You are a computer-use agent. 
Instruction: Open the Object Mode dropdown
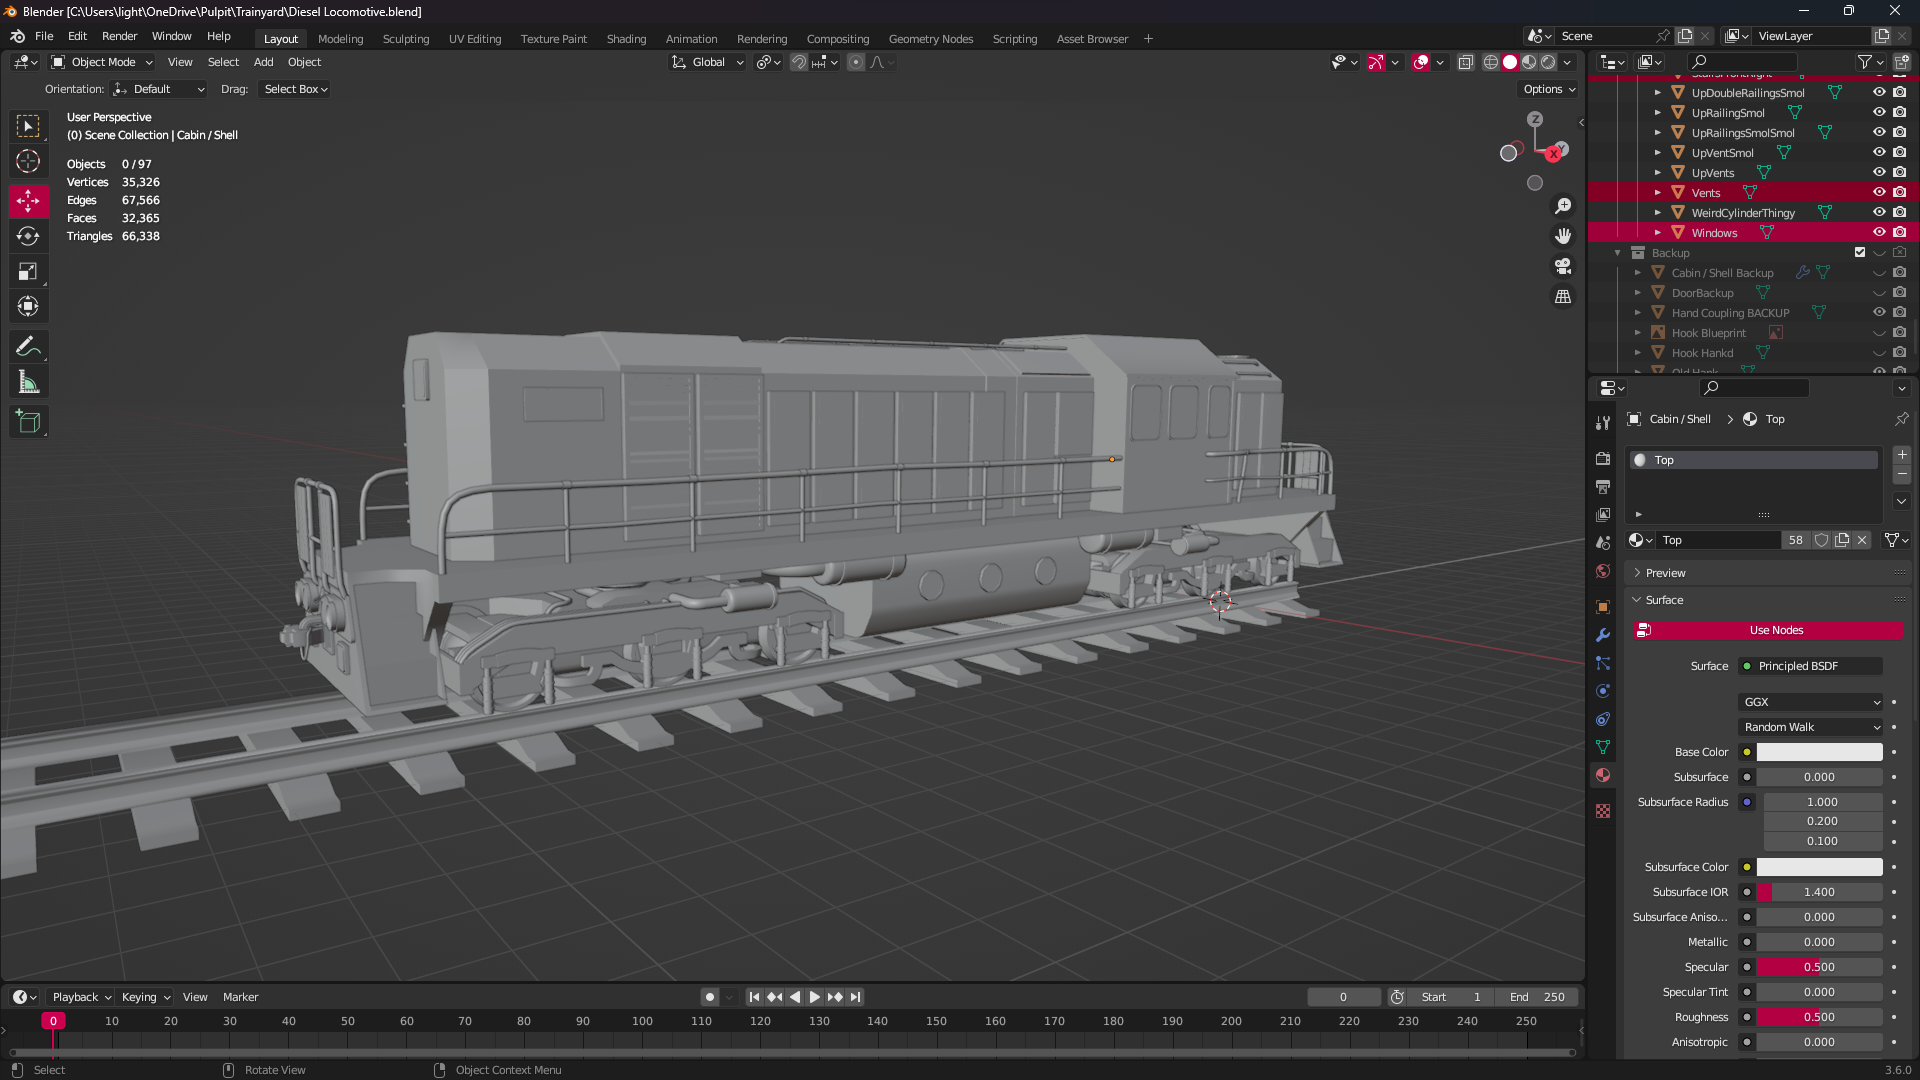pyautogui.click(x=100, y=62)
